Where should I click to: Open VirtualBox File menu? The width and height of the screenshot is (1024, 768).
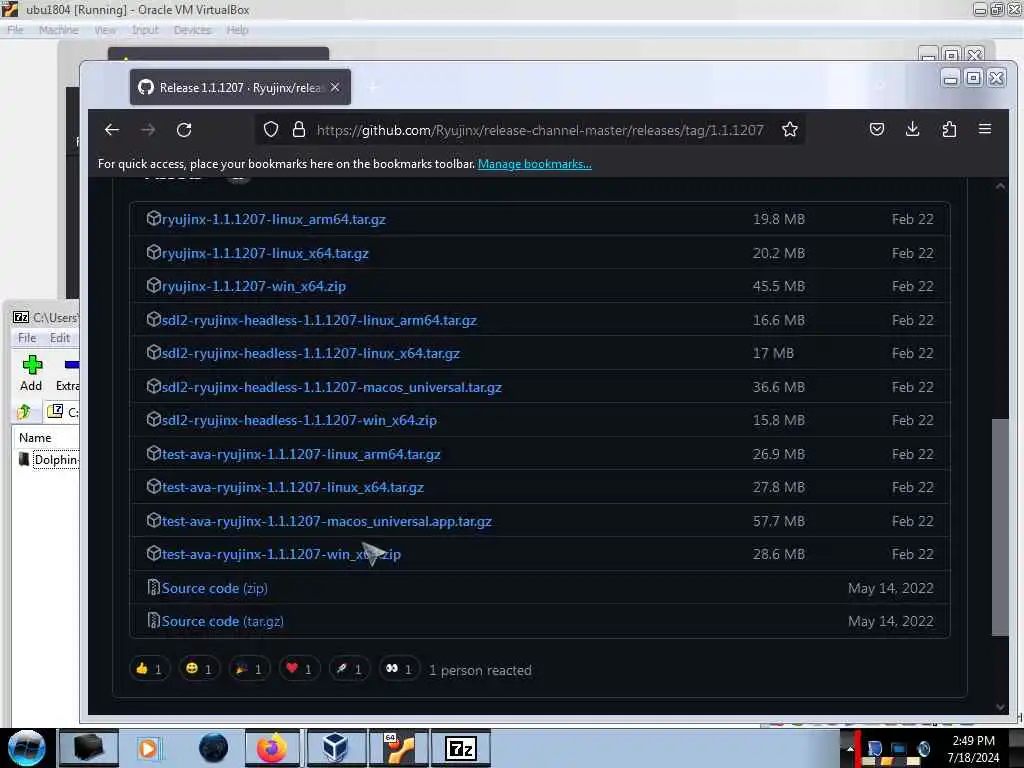[x=15, y=30]
